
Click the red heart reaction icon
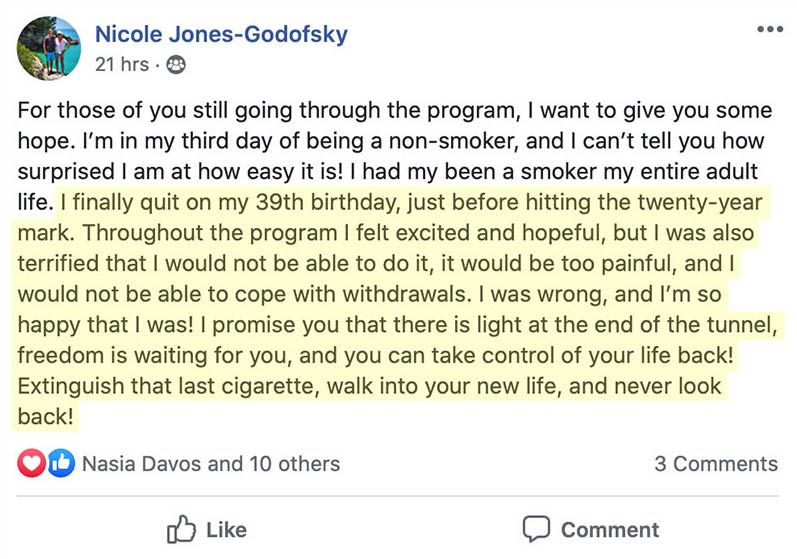(x=32, y=463)
